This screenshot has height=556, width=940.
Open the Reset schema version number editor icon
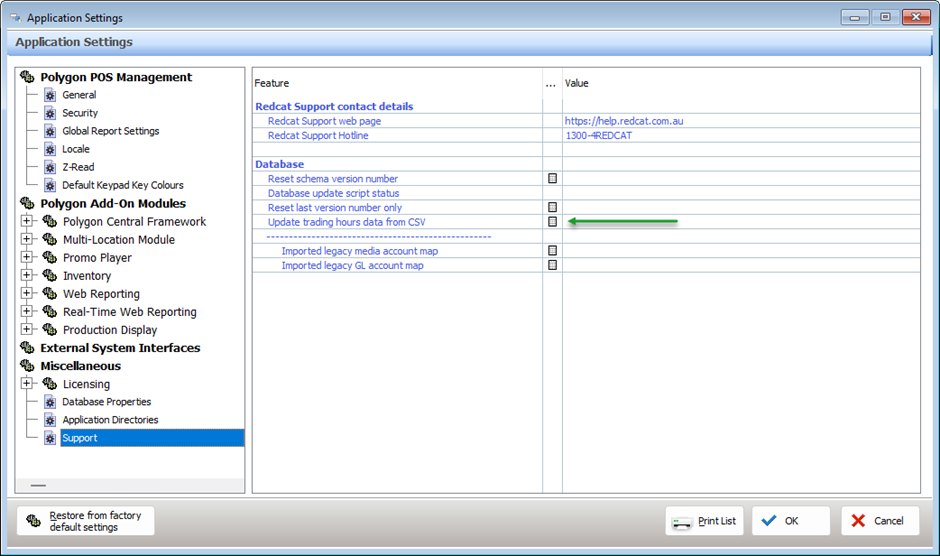click(x=553, y=178)
